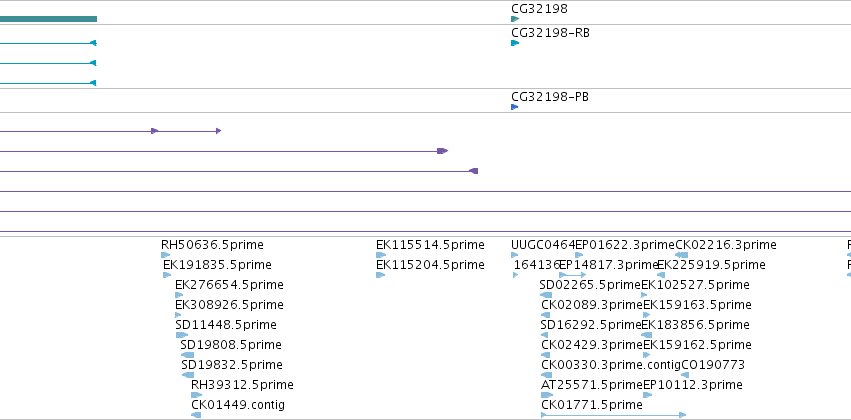
Task: Select the EK191835.5prime label
Action: 217,265
